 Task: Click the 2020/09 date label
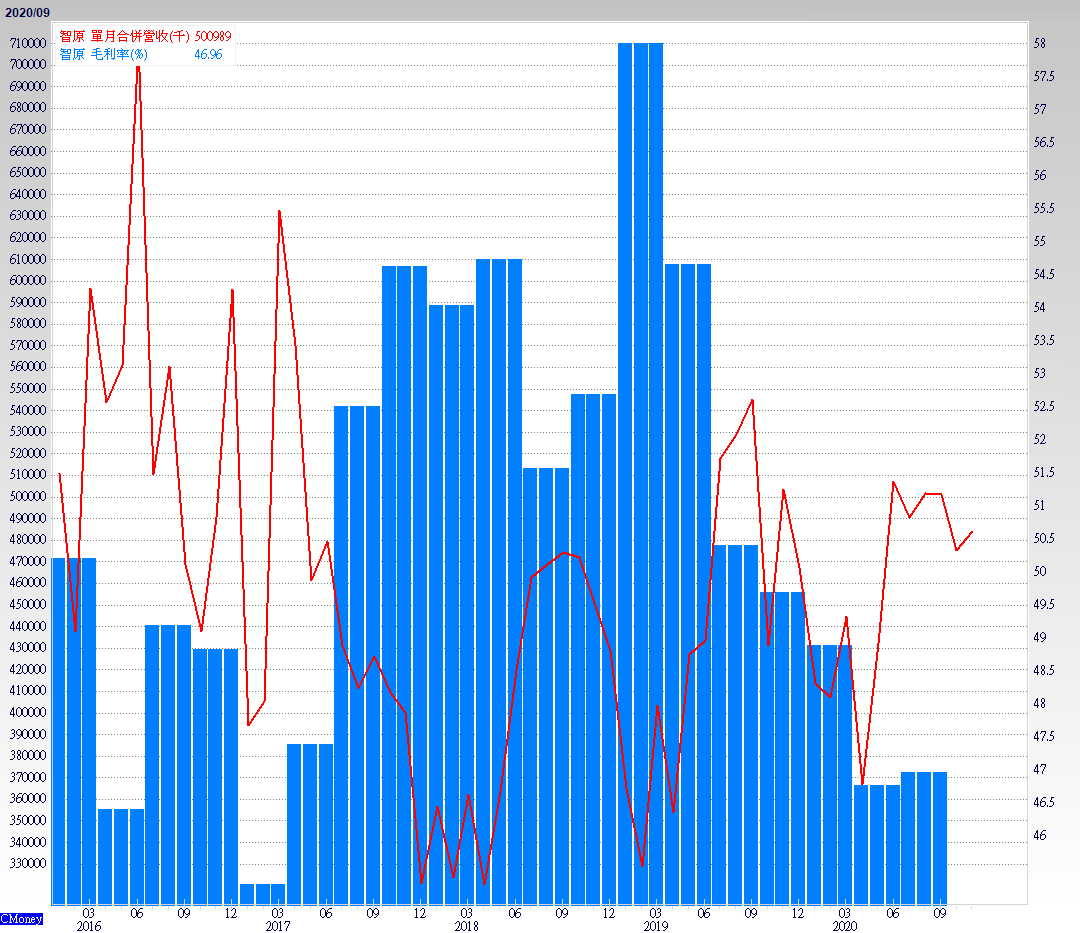pos(26,12)
